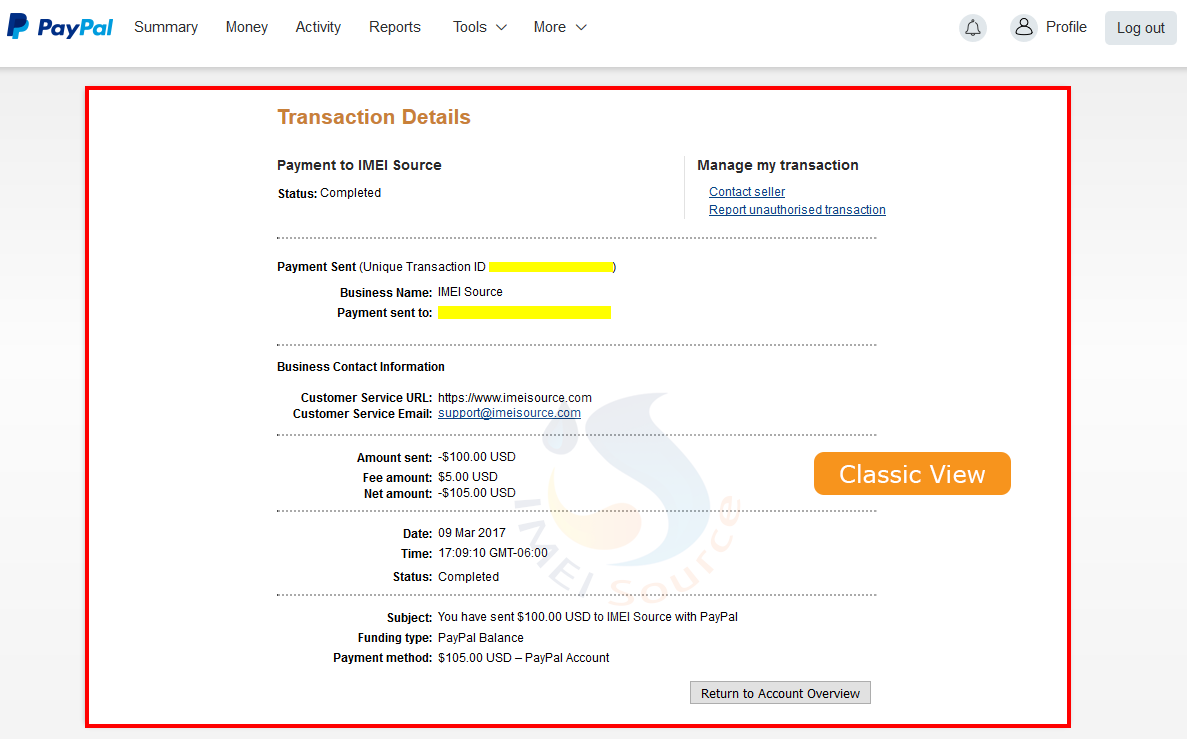This screenshot has width=1187, height=739.
Task: Open Report unauthorised transaction link
Action: pyautogui.click(x=797, y=210)
